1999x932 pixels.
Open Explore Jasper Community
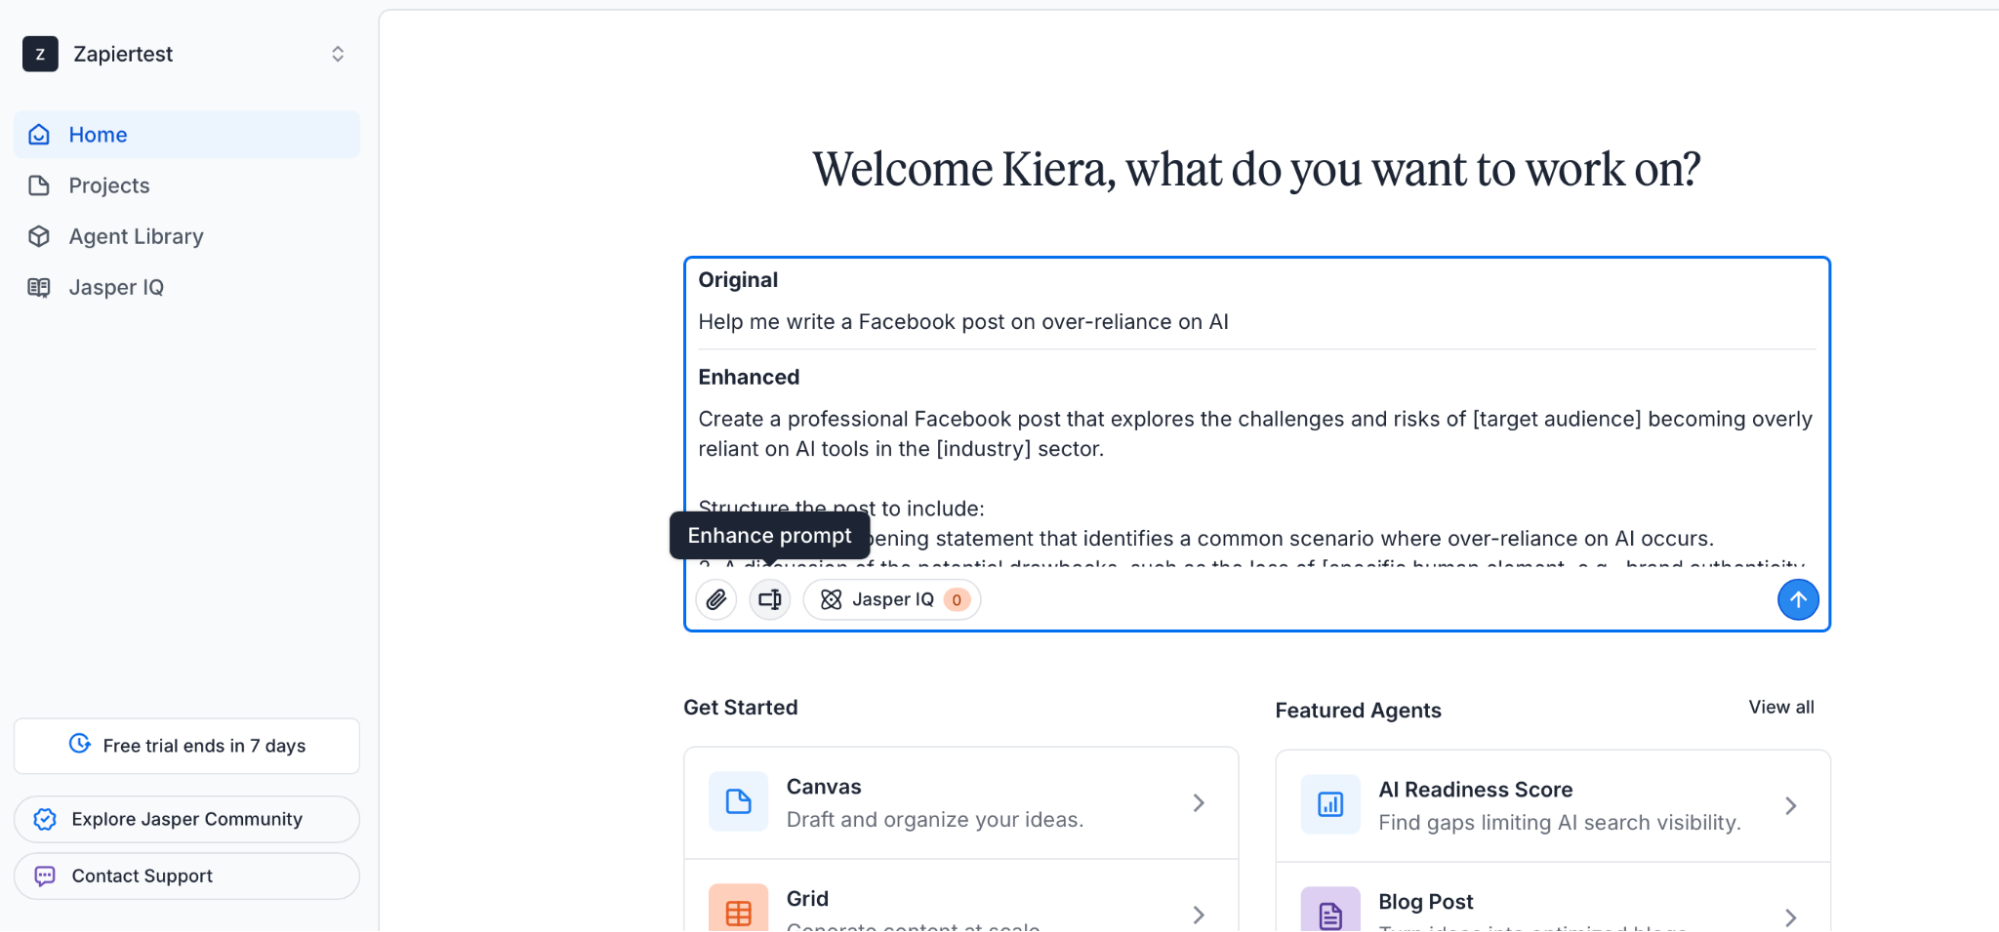[187, 820]
